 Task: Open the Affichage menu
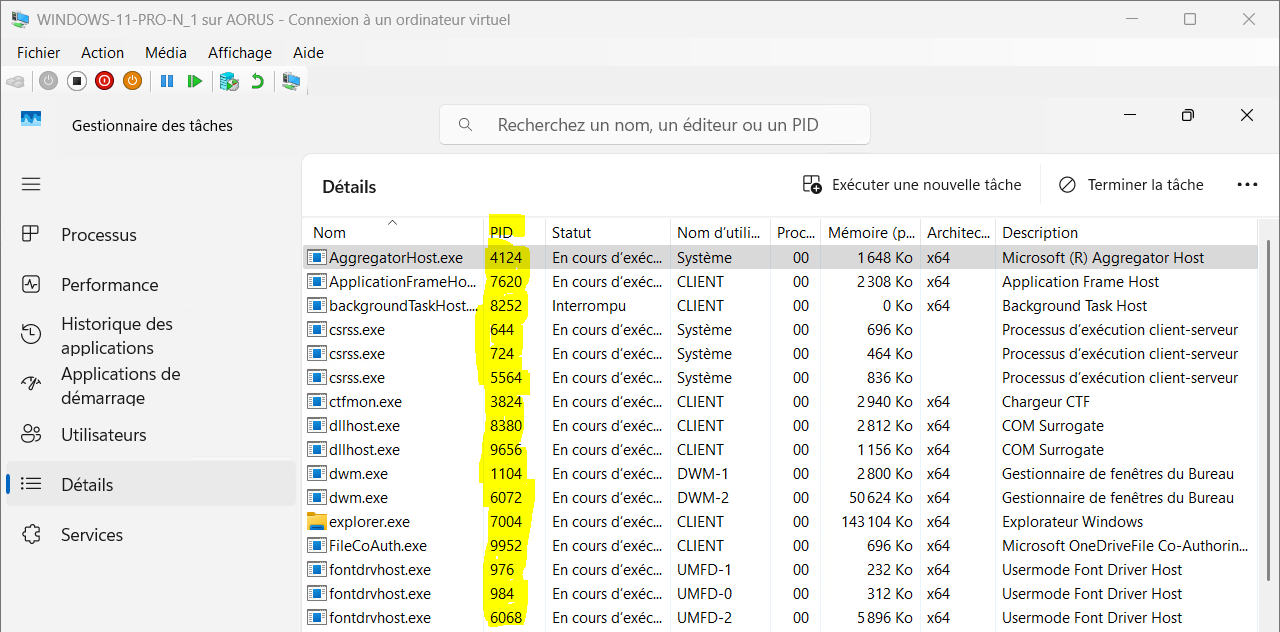[x=239, y=53]
